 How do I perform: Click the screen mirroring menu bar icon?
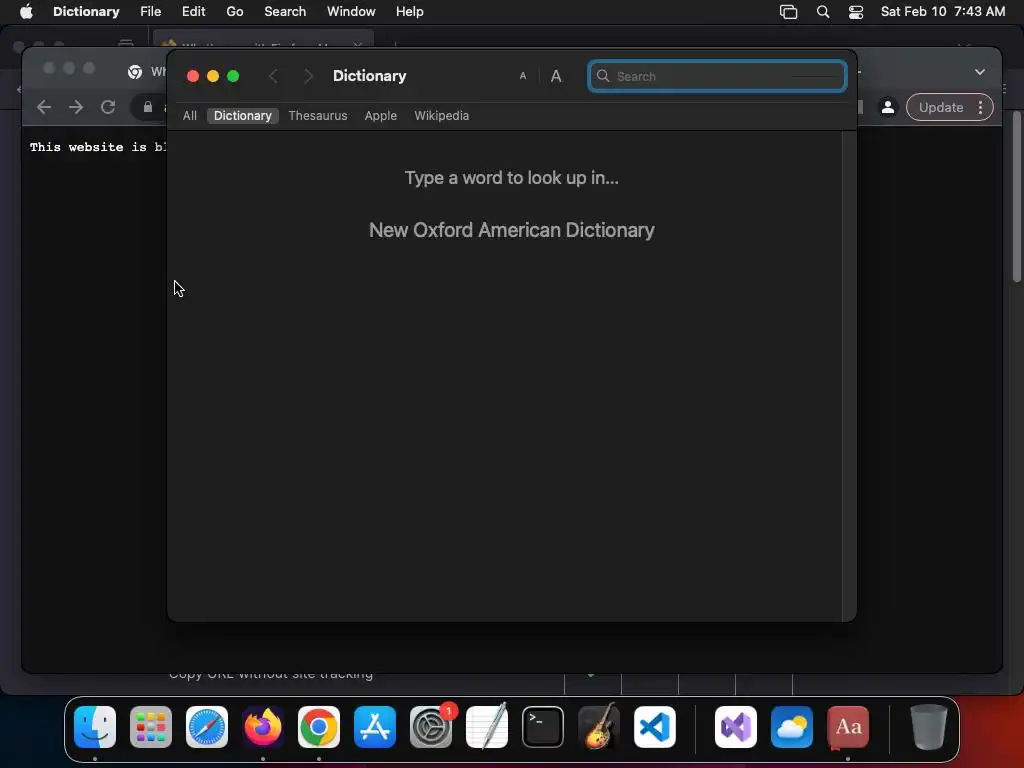tap(788, 12)
